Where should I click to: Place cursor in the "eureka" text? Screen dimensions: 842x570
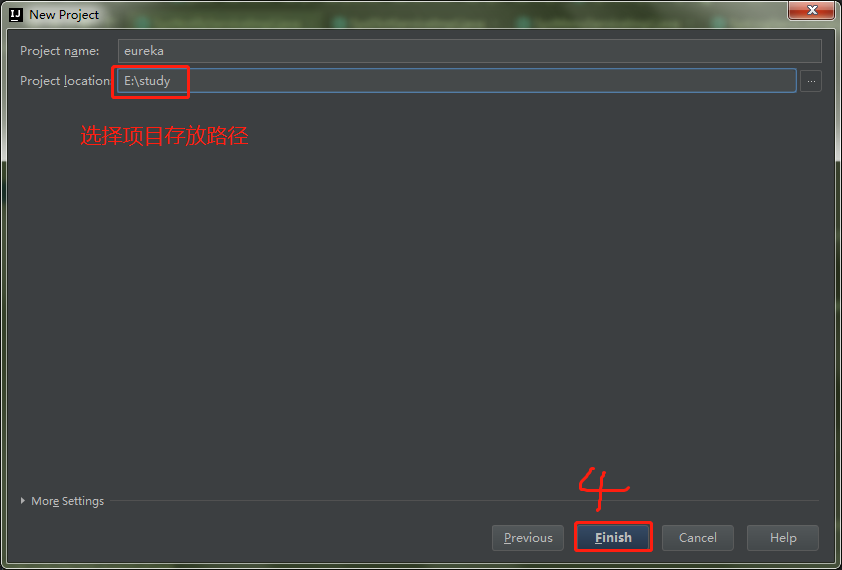[x=144, y=51]
